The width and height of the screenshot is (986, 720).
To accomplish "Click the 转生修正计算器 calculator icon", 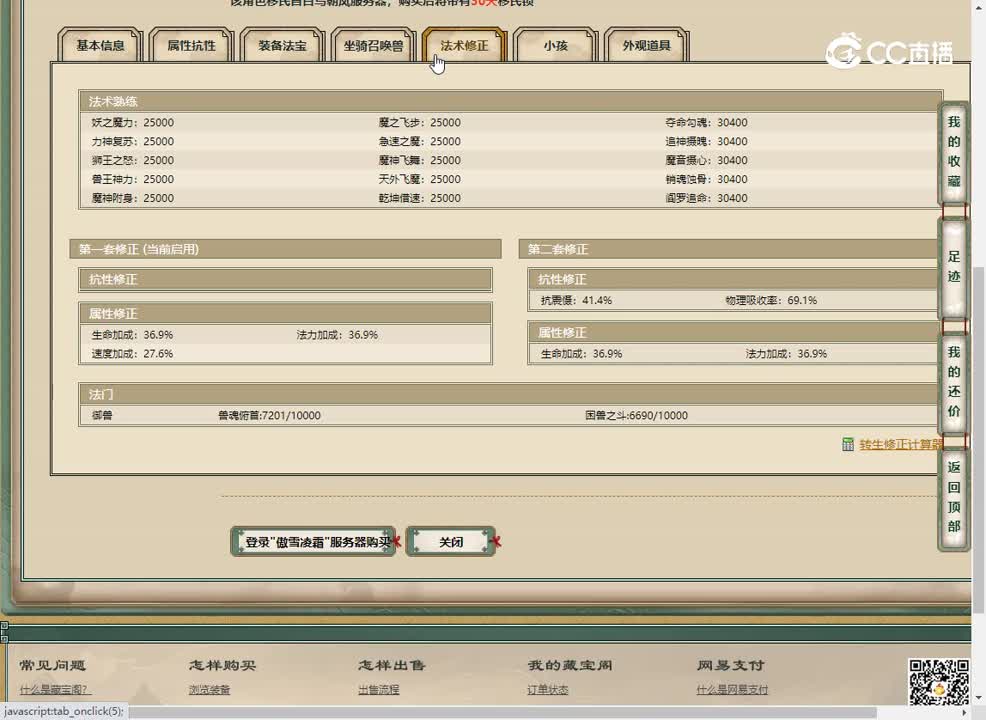I will [848, 445].
